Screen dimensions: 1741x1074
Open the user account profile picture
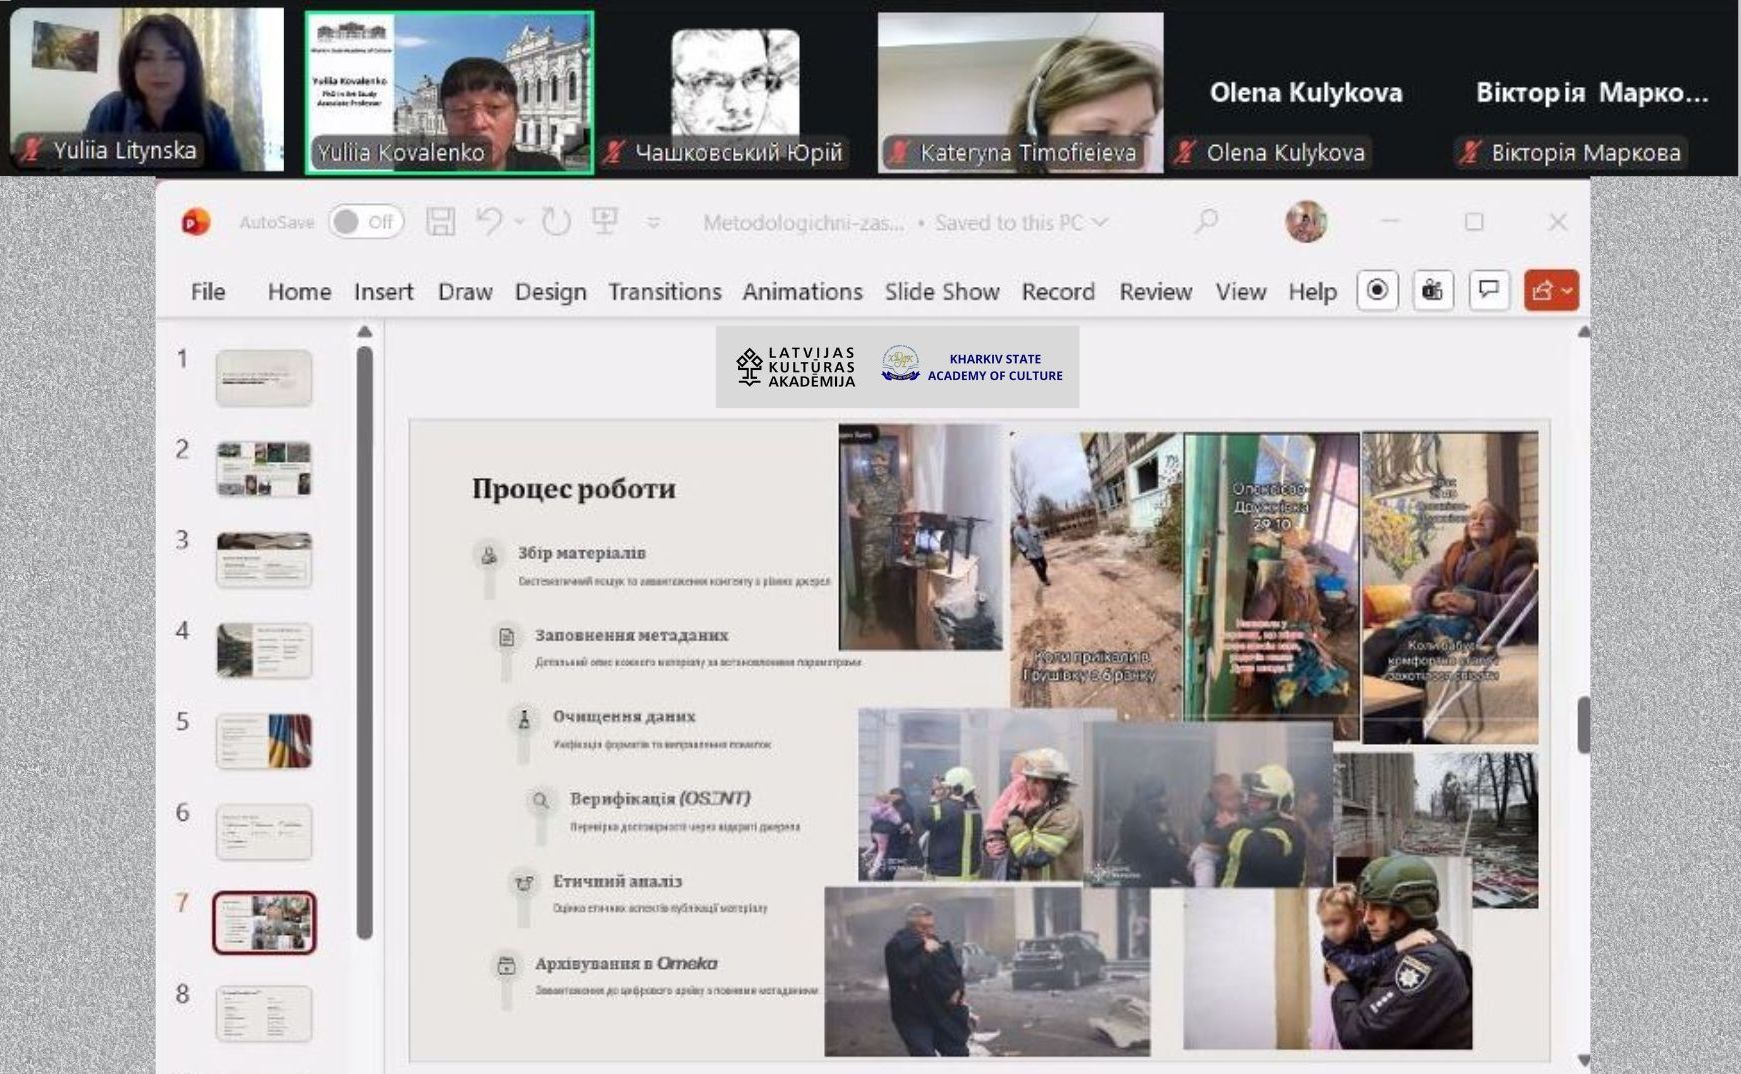[1305, 222]
